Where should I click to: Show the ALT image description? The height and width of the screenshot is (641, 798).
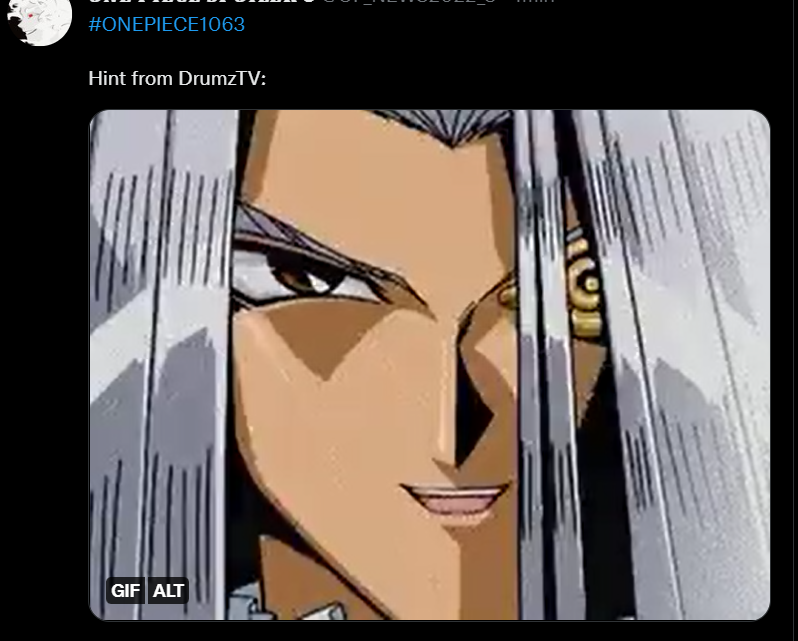pos(168,591)
